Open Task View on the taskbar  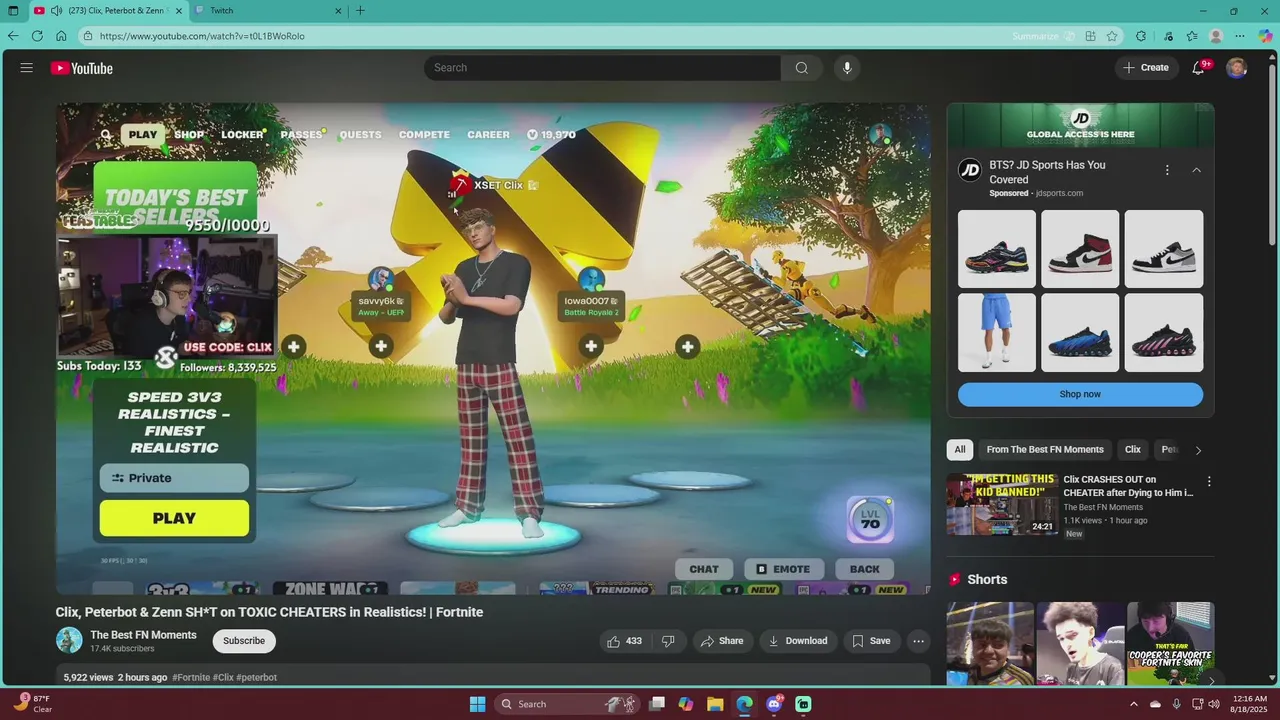(656, 704)
